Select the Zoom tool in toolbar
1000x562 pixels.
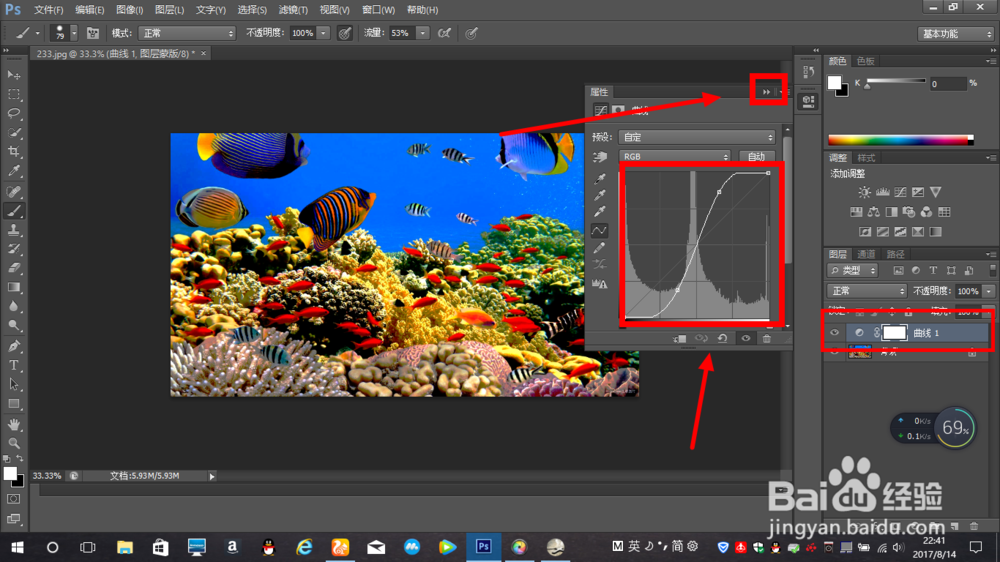(13, 443)
